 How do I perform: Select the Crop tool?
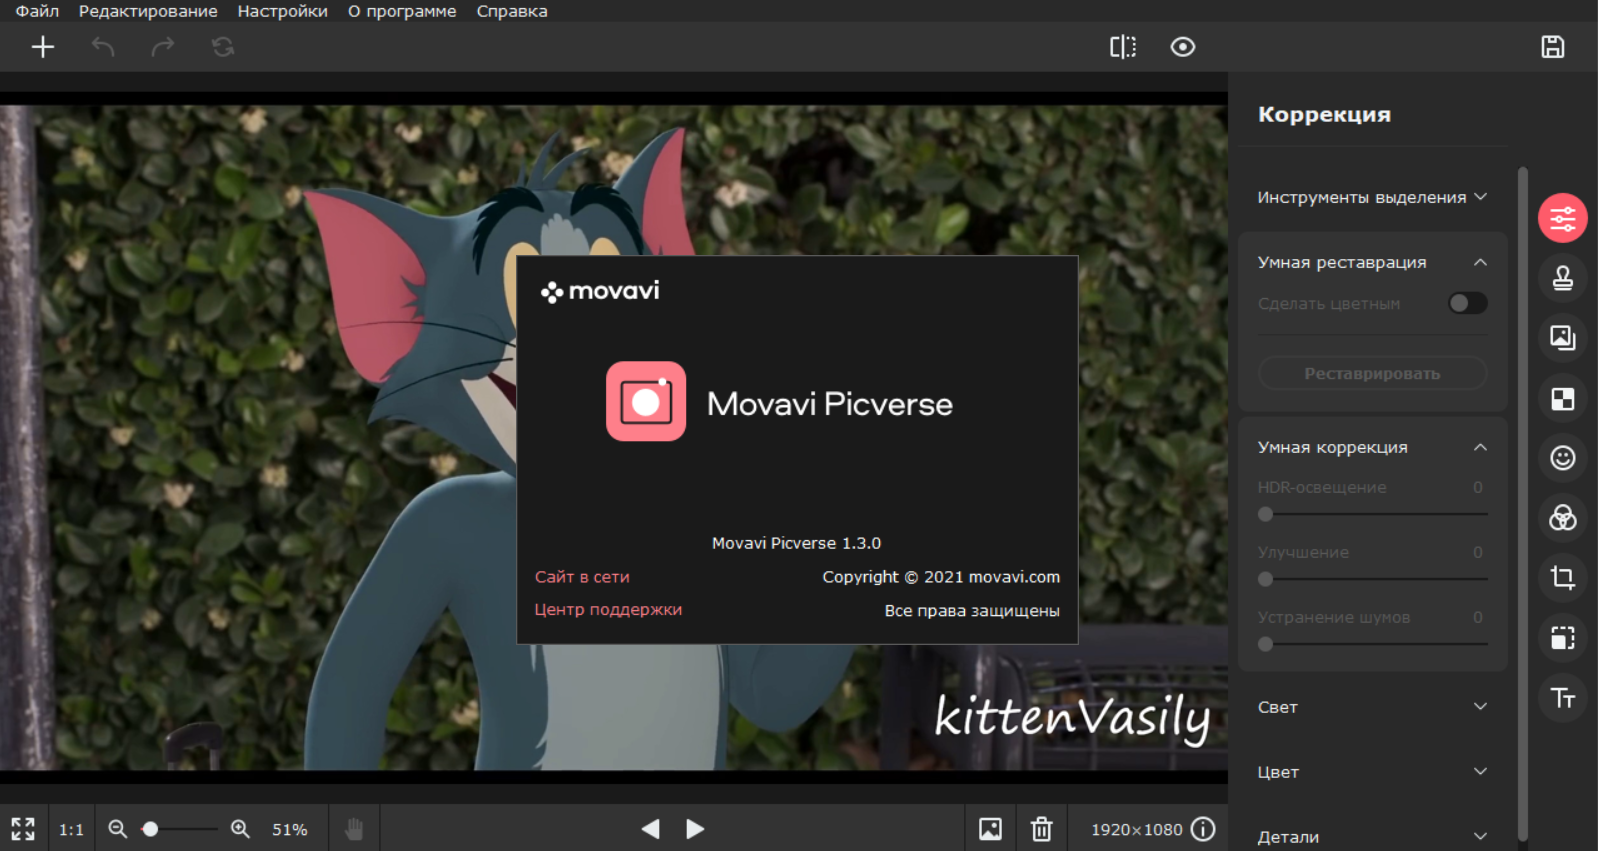[1563, 578]
